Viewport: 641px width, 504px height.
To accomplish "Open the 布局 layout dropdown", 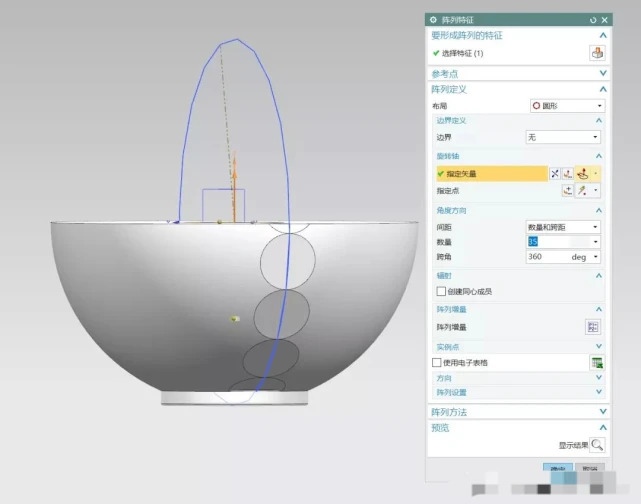I will (x=565, y=105).
